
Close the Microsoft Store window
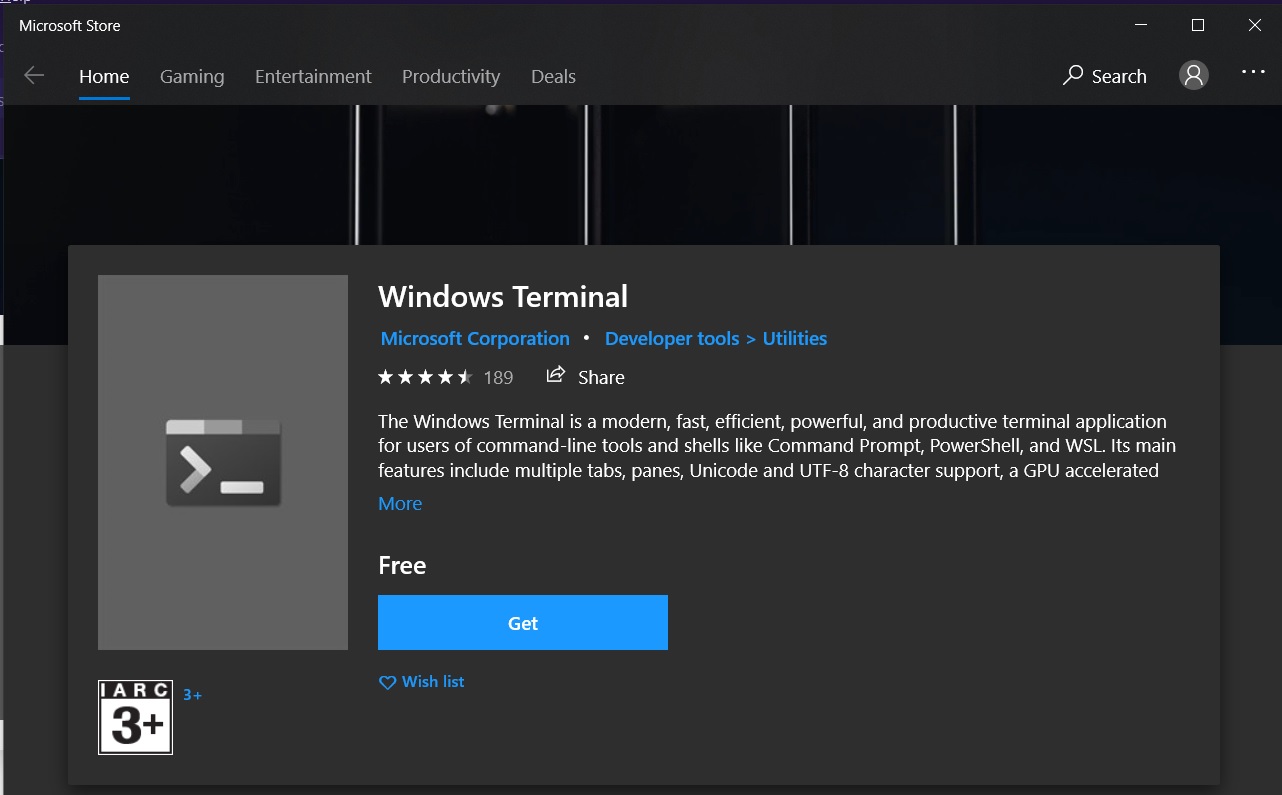1254,25
